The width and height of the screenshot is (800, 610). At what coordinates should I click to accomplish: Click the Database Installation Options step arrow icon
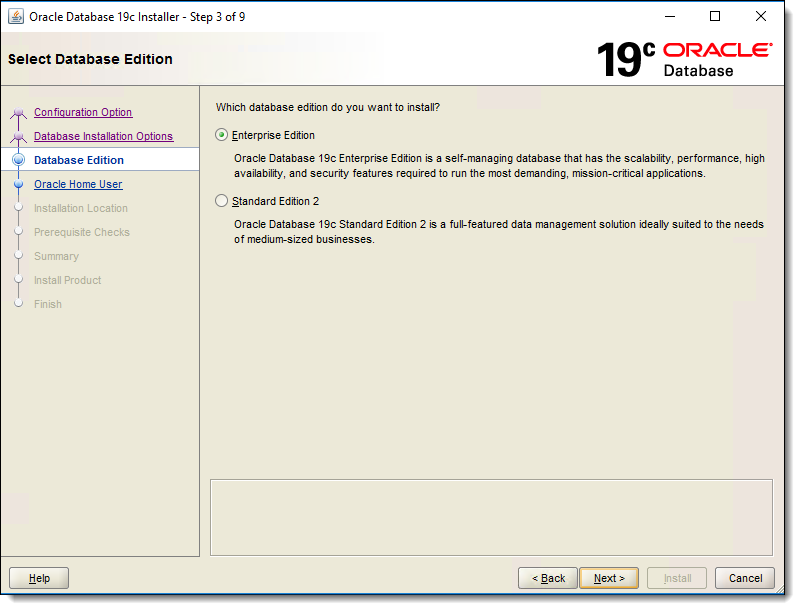20,136
